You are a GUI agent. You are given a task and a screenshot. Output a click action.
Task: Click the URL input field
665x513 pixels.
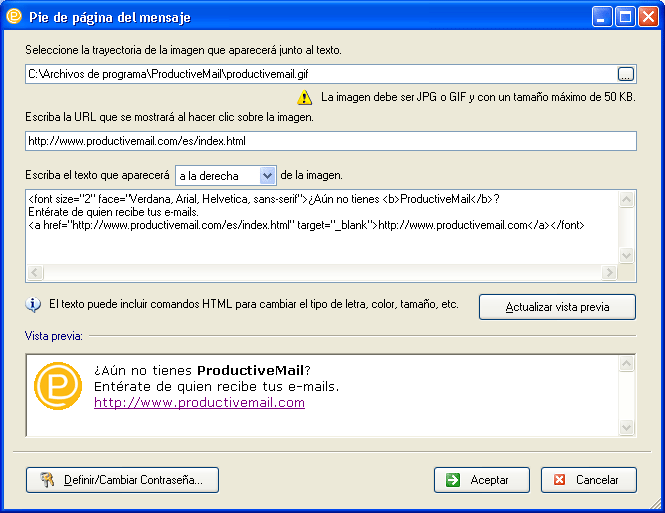(331, 141)
